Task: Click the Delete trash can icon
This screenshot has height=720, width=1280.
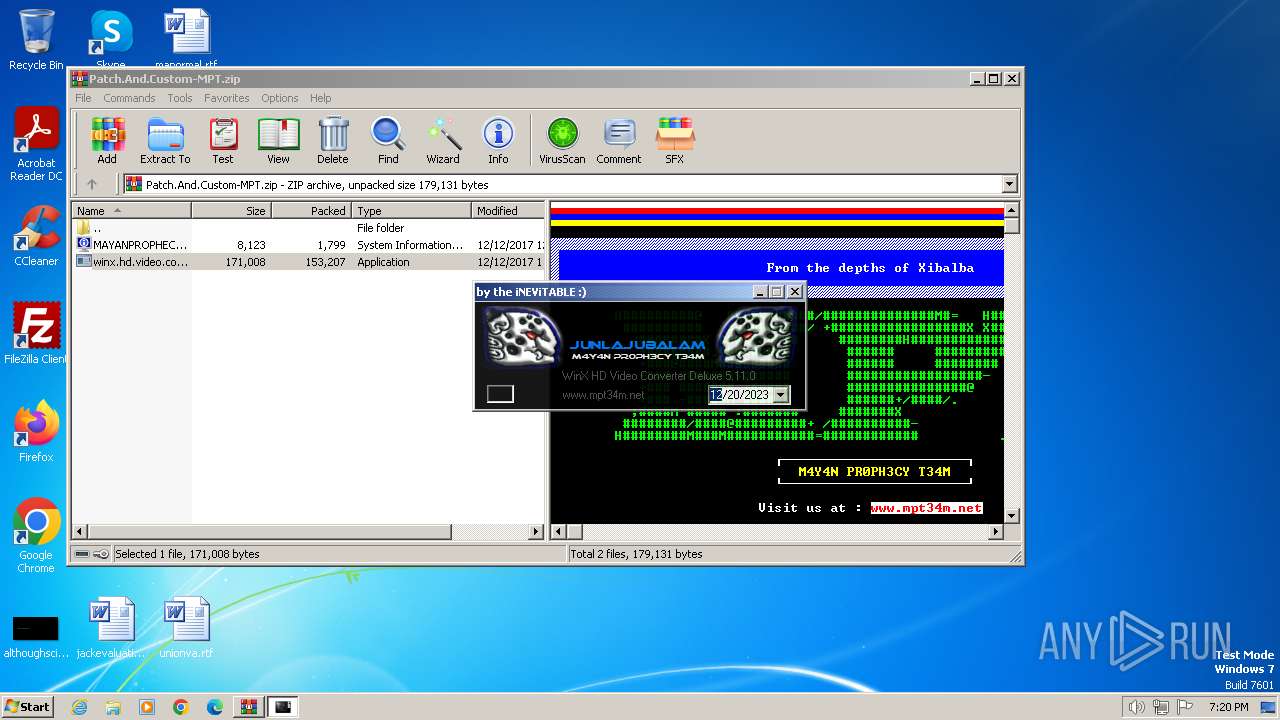Action: point(333,140)
